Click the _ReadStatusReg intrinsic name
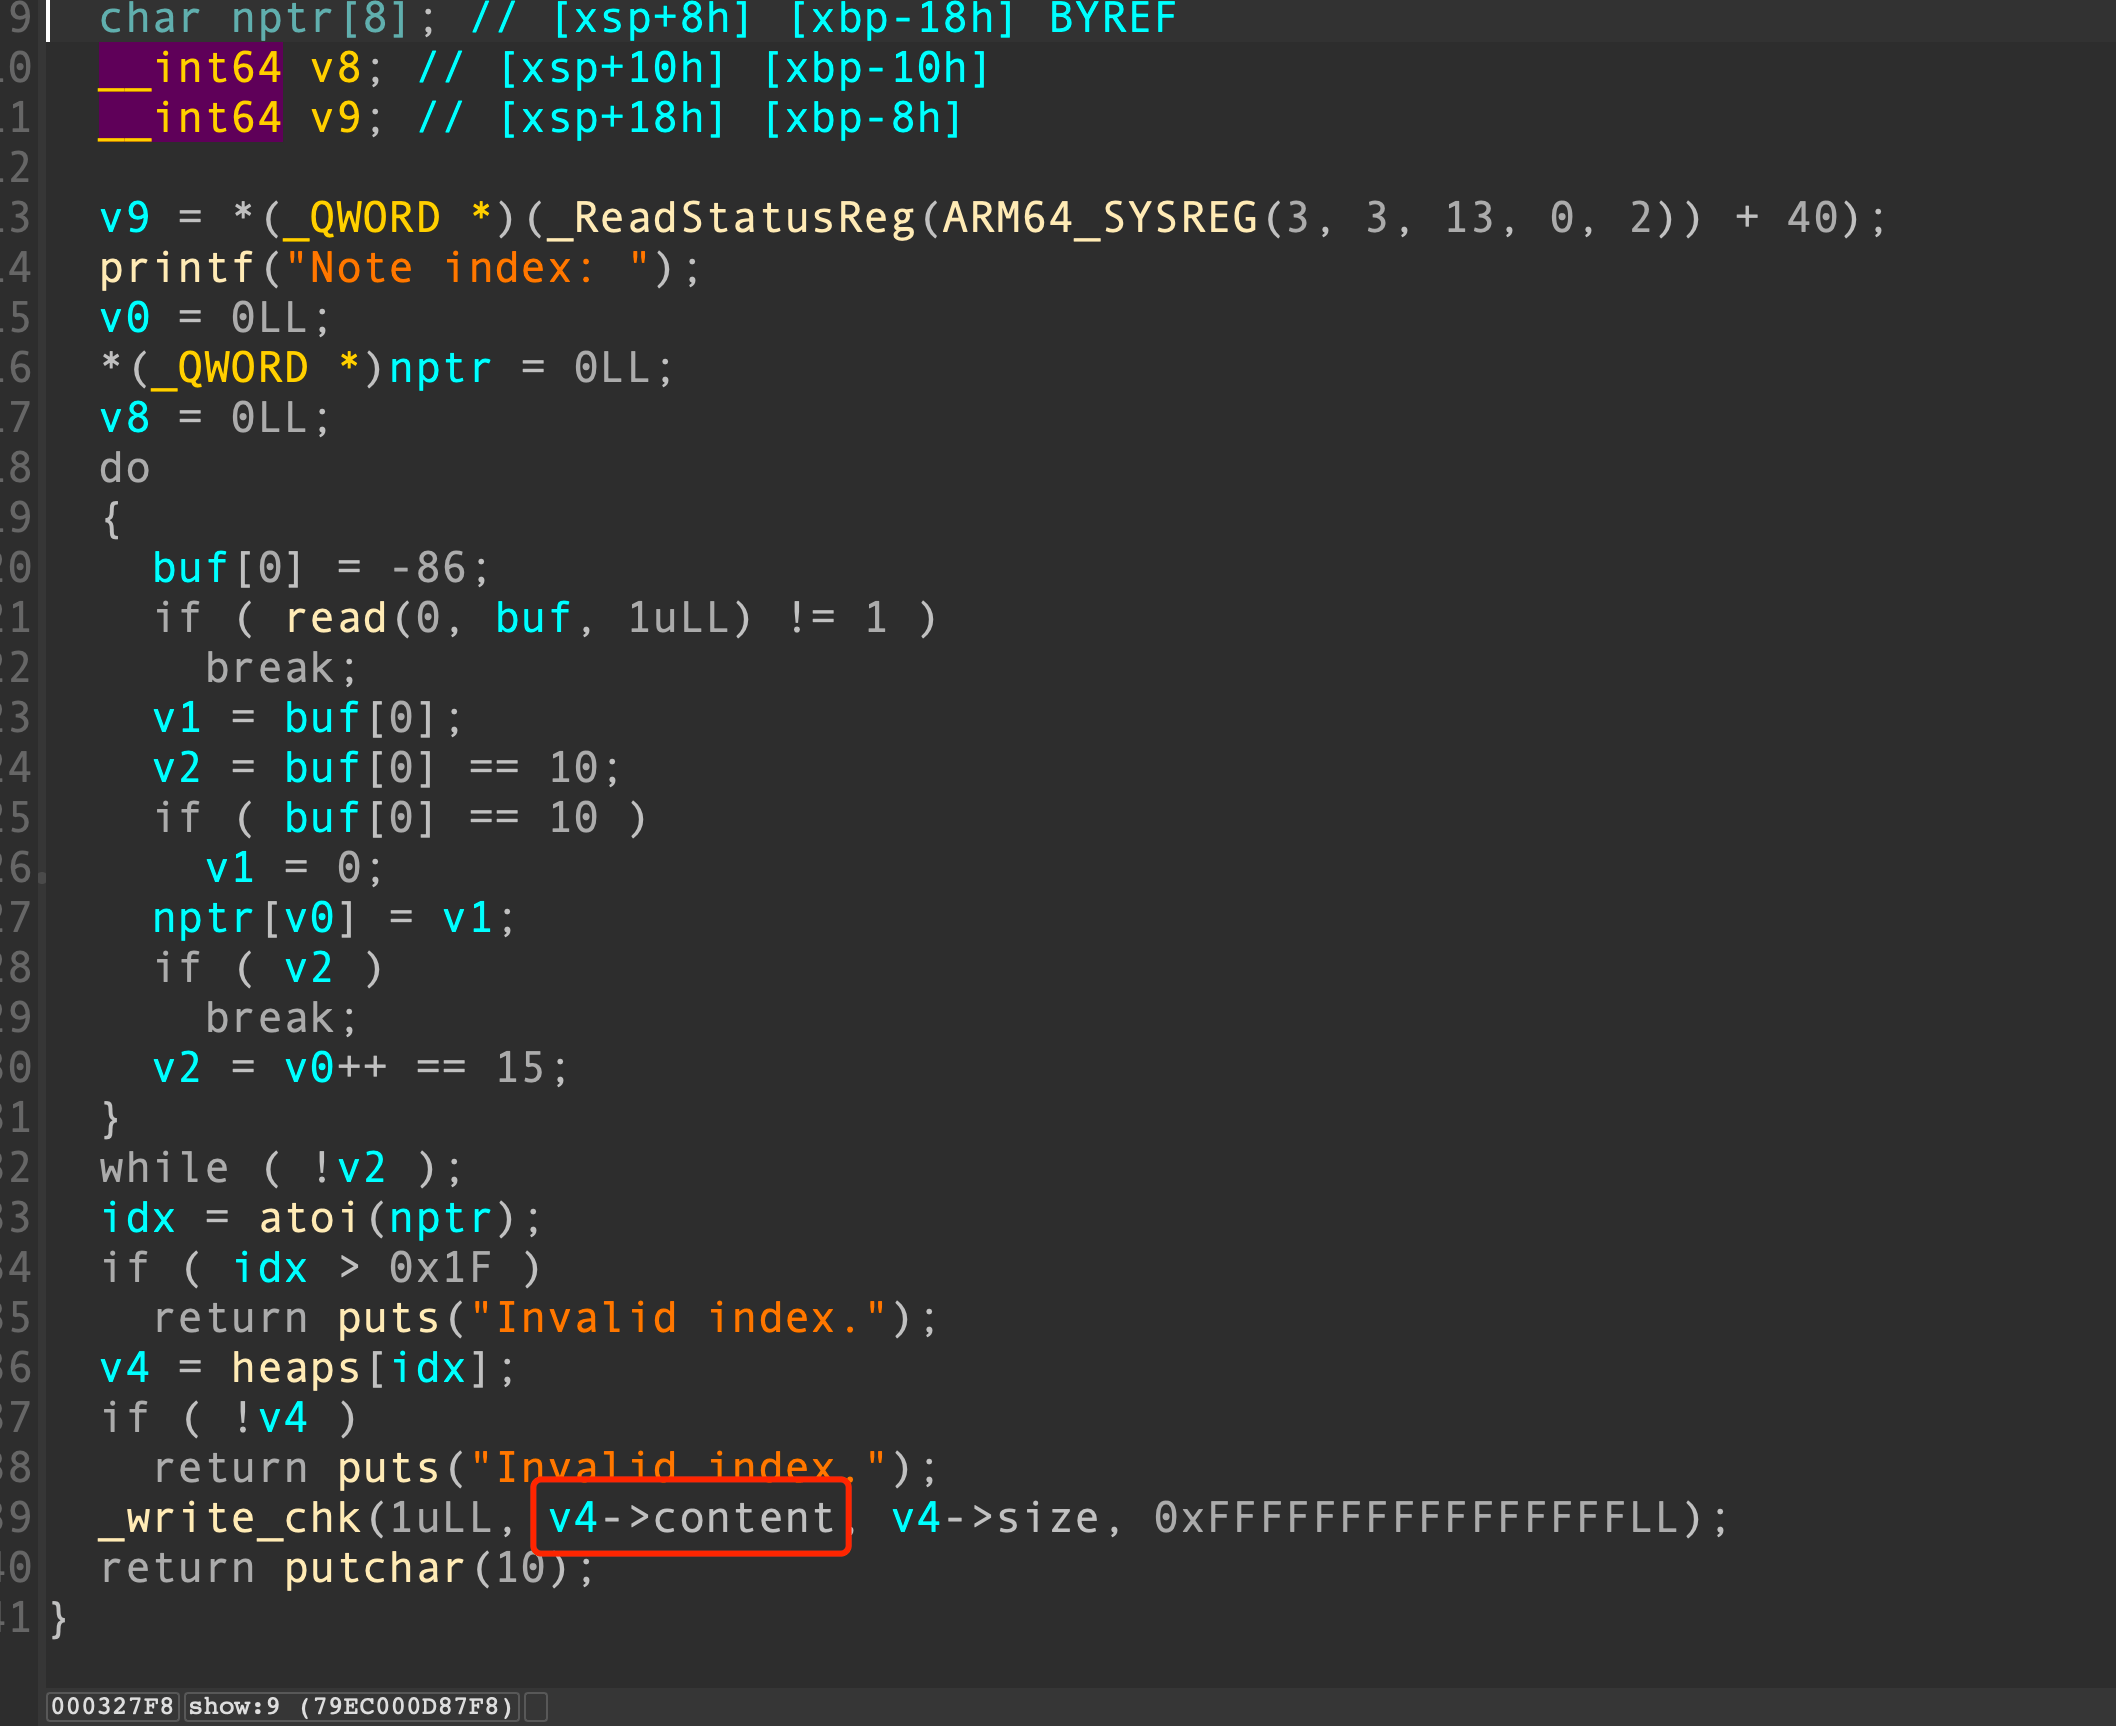 [731, 218]
